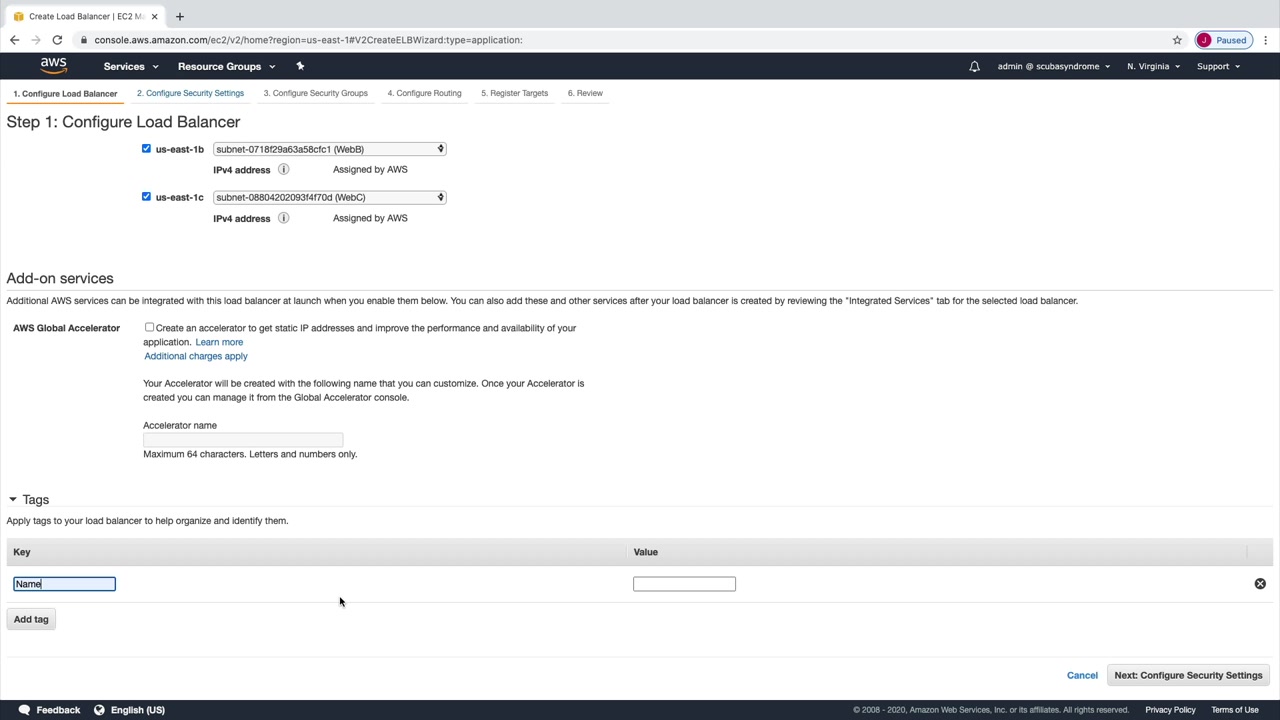This screenshot has width=1280, height=720.
Task: Reload the page
Action: (57, 40)
